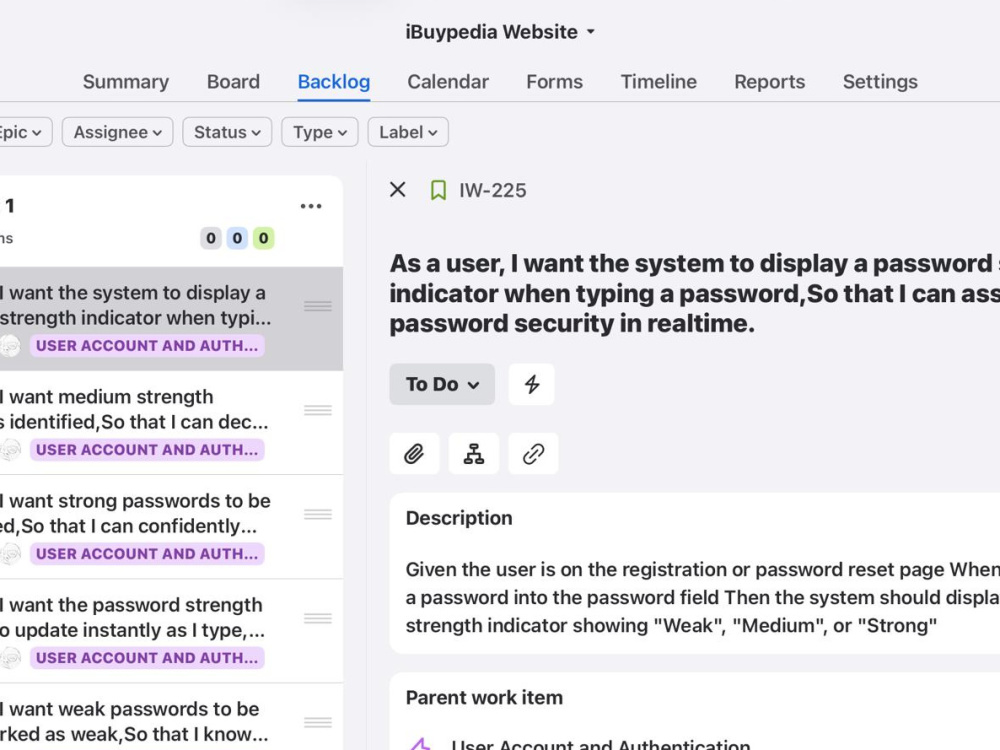Click the purple epic icon under Parent work item
Viewport: 1000px width, 750px height.
click(x=420, y=744)
